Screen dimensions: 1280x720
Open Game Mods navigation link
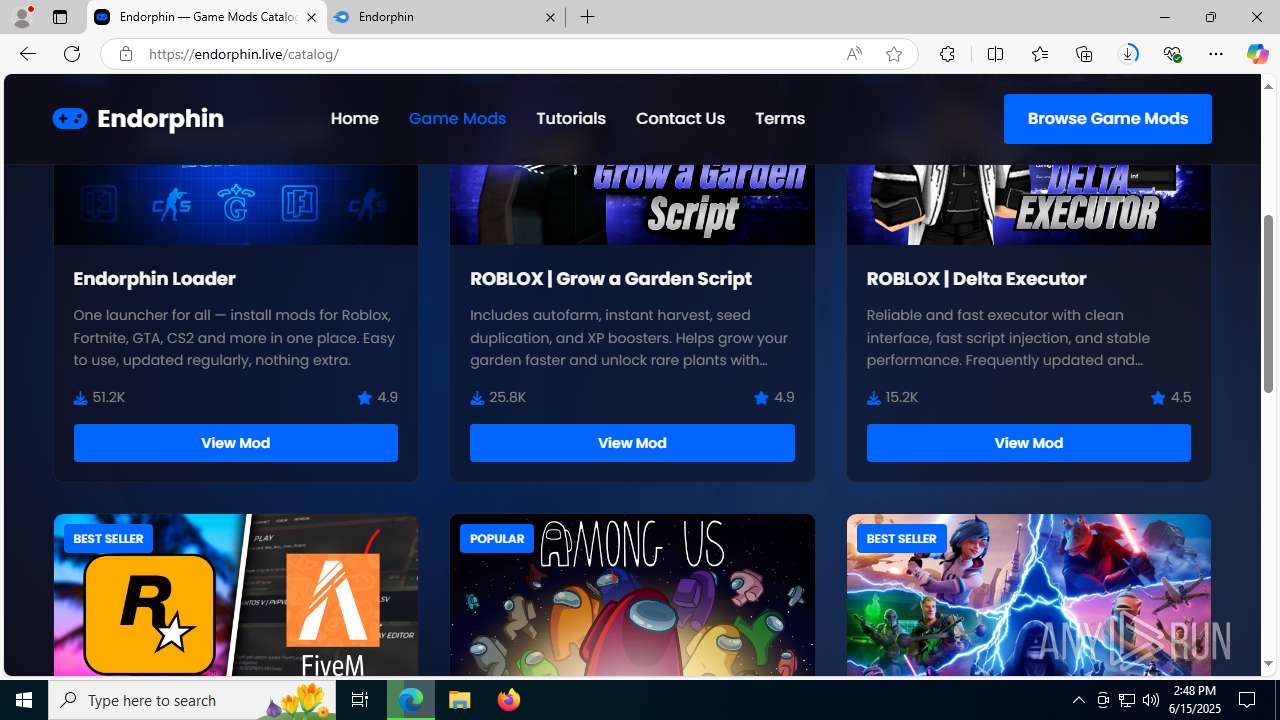[457, 118]
